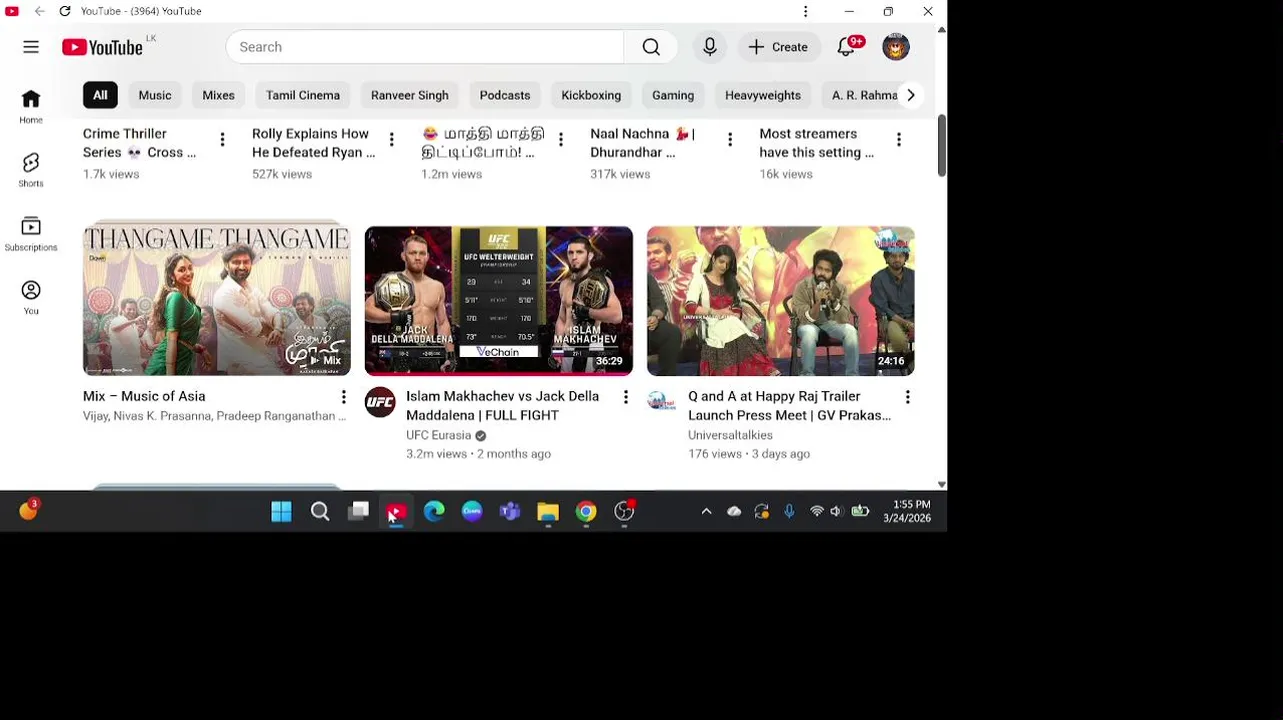Click in the YouTube search field
1283x720 pixels.
tap(425, 47)
